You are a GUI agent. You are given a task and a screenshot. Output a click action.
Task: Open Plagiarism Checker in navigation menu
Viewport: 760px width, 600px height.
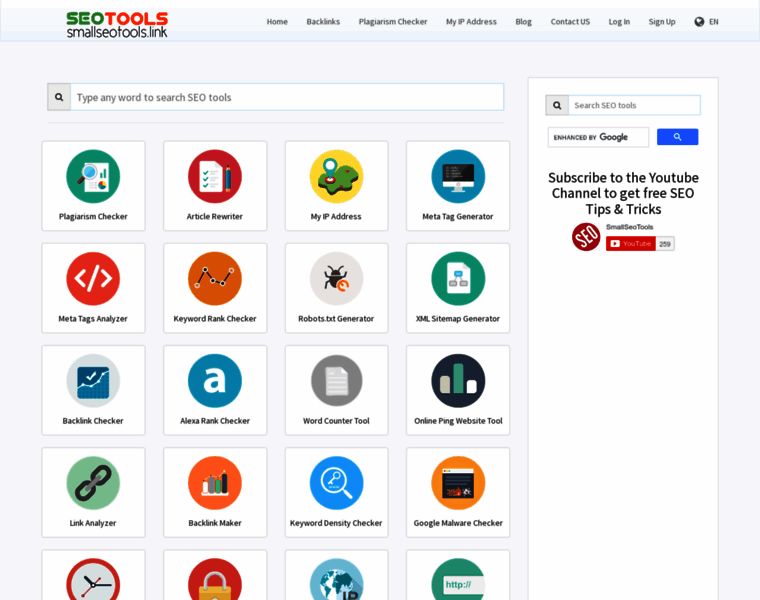point(393,22)
